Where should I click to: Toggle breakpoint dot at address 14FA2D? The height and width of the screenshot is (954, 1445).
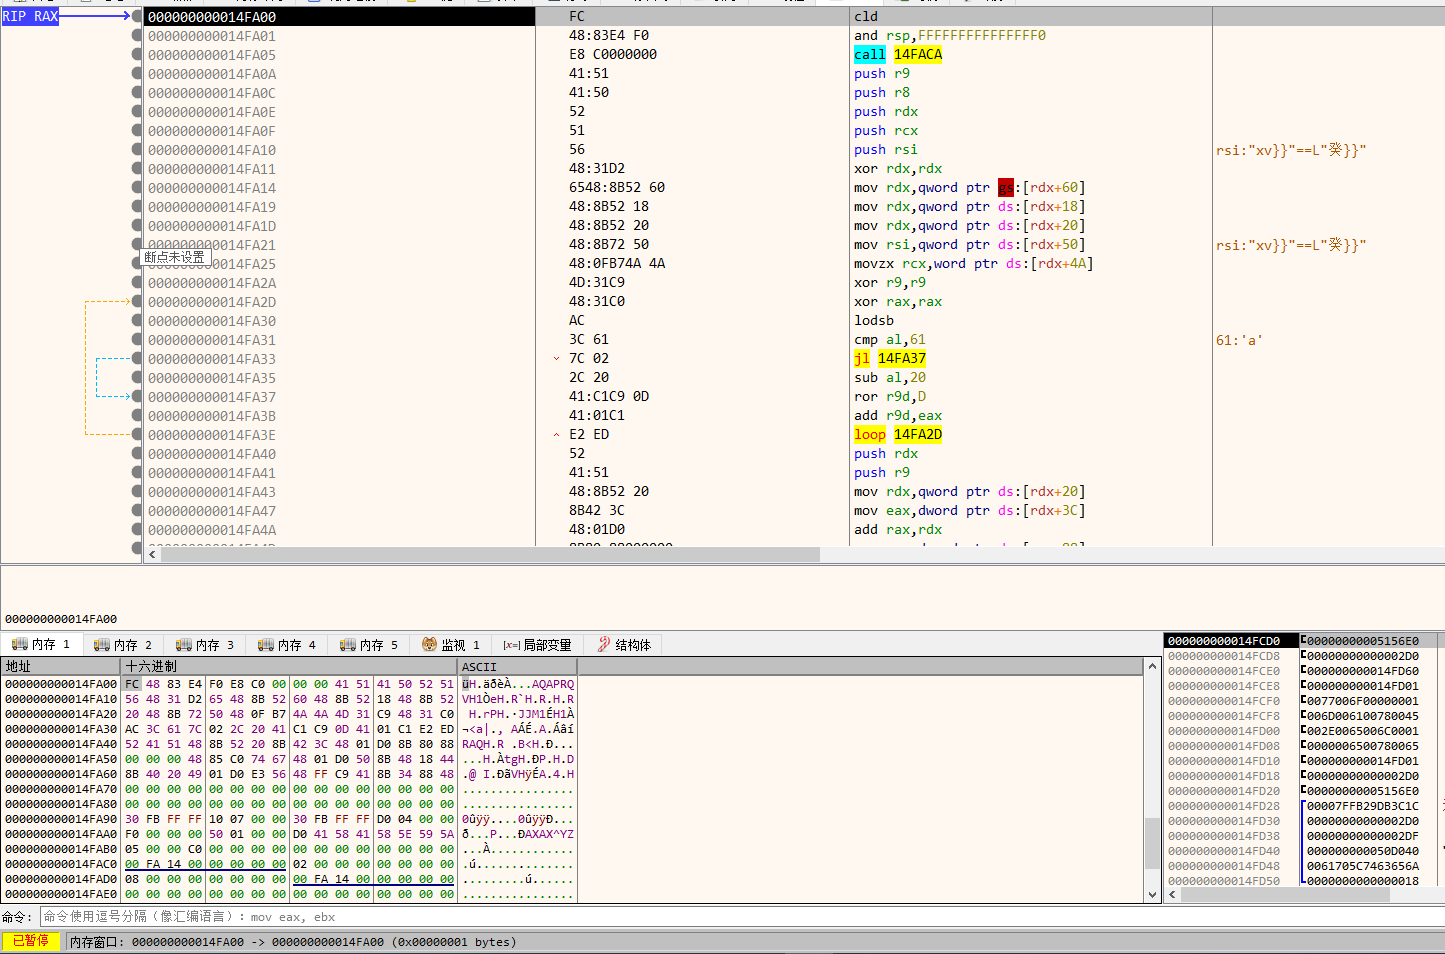coord(137,302)
